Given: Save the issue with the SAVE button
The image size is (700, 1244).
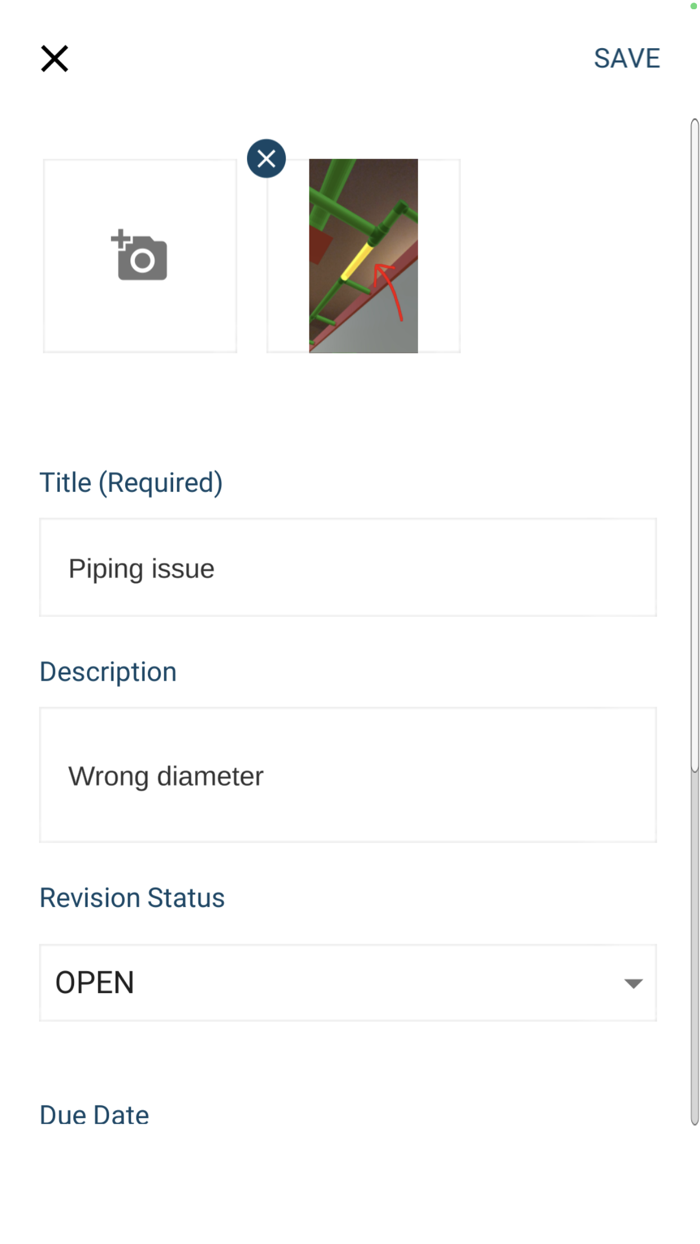Looking at the screenshot, I should tap(627, 59).
